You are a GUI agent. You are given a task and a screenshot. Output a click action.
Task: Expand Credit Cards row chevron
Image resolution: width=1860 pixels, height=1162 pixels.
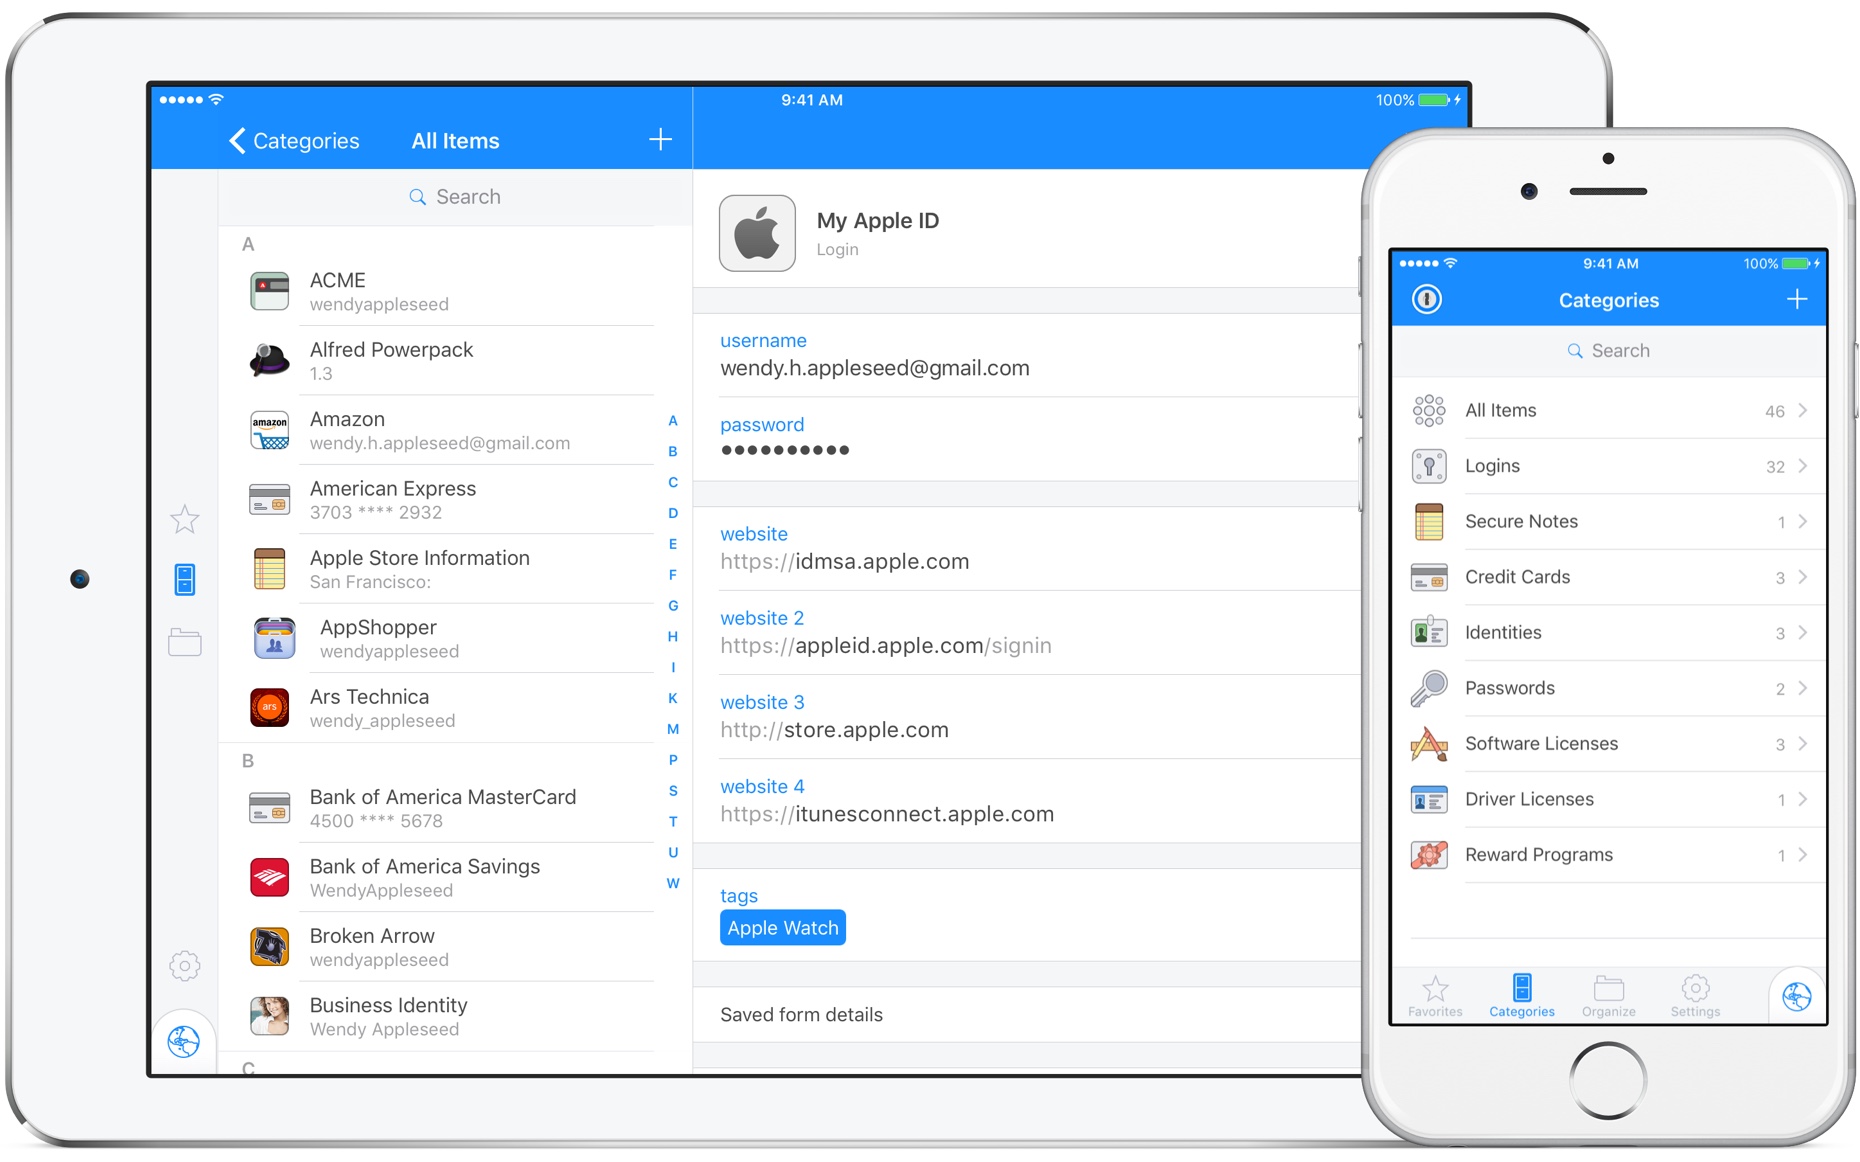[1803, 577]
